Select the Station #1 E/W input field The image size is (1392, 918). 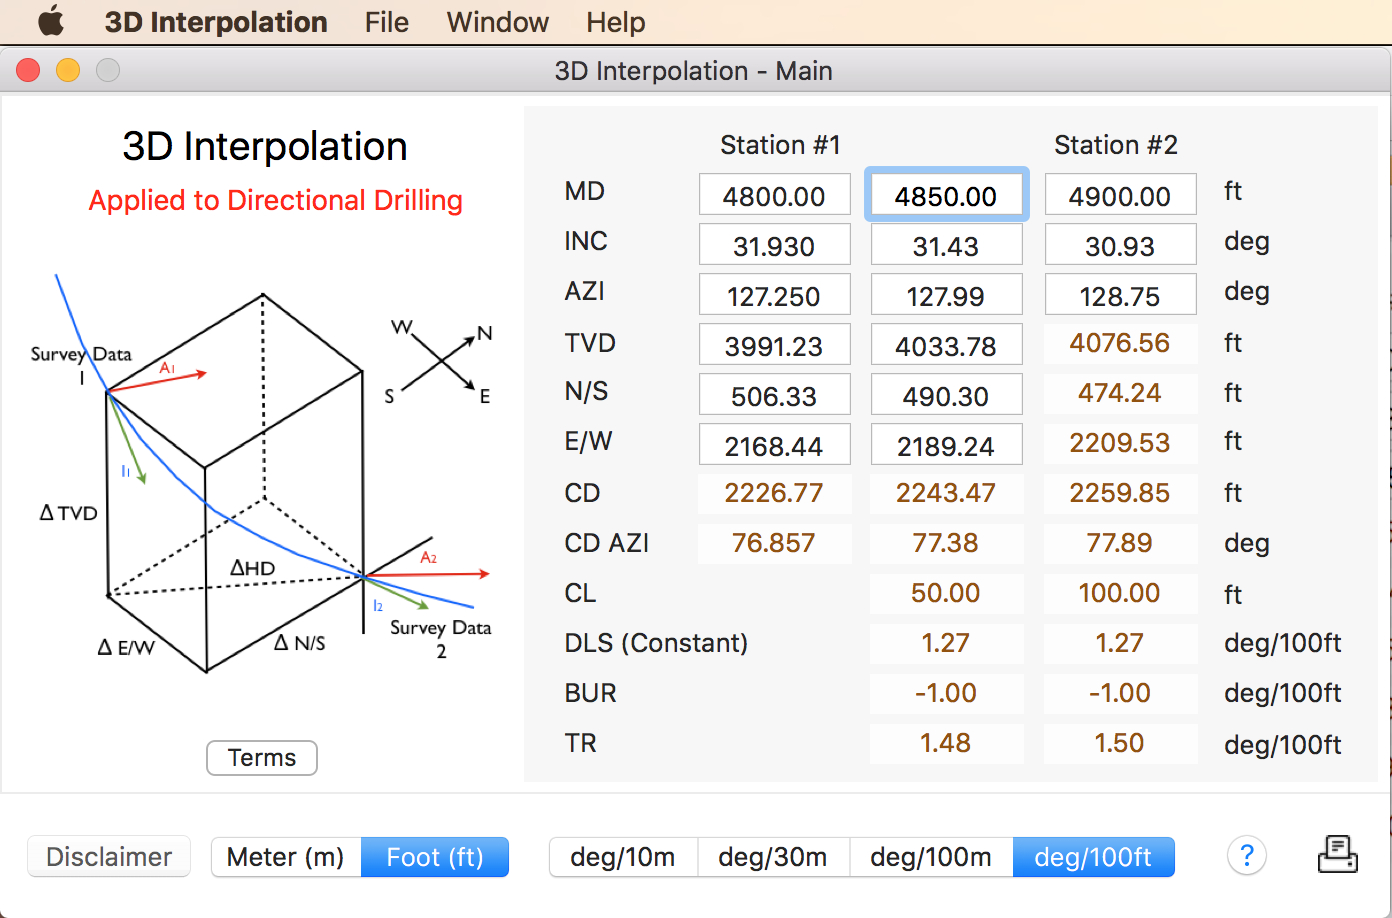(x=774, y=445)
